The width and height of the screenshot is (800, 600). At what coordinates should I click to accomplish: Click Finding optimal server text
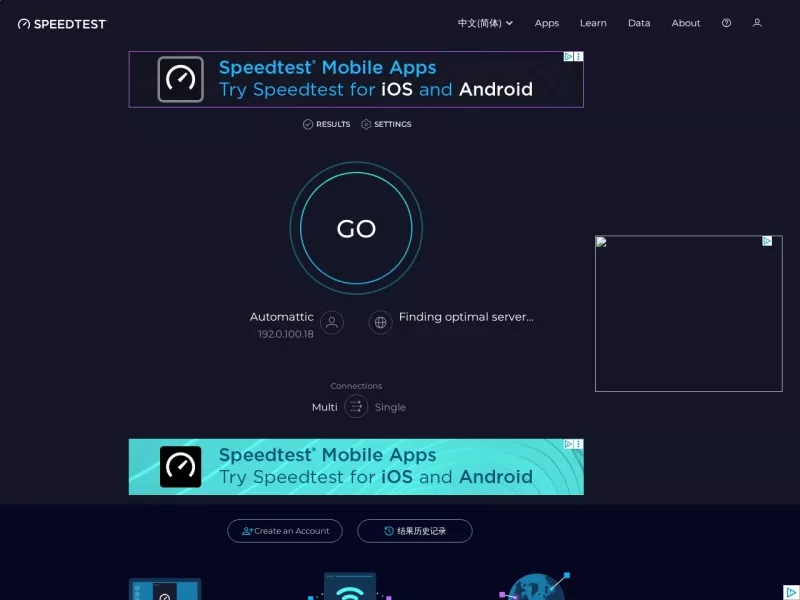(x=466, y=317)
